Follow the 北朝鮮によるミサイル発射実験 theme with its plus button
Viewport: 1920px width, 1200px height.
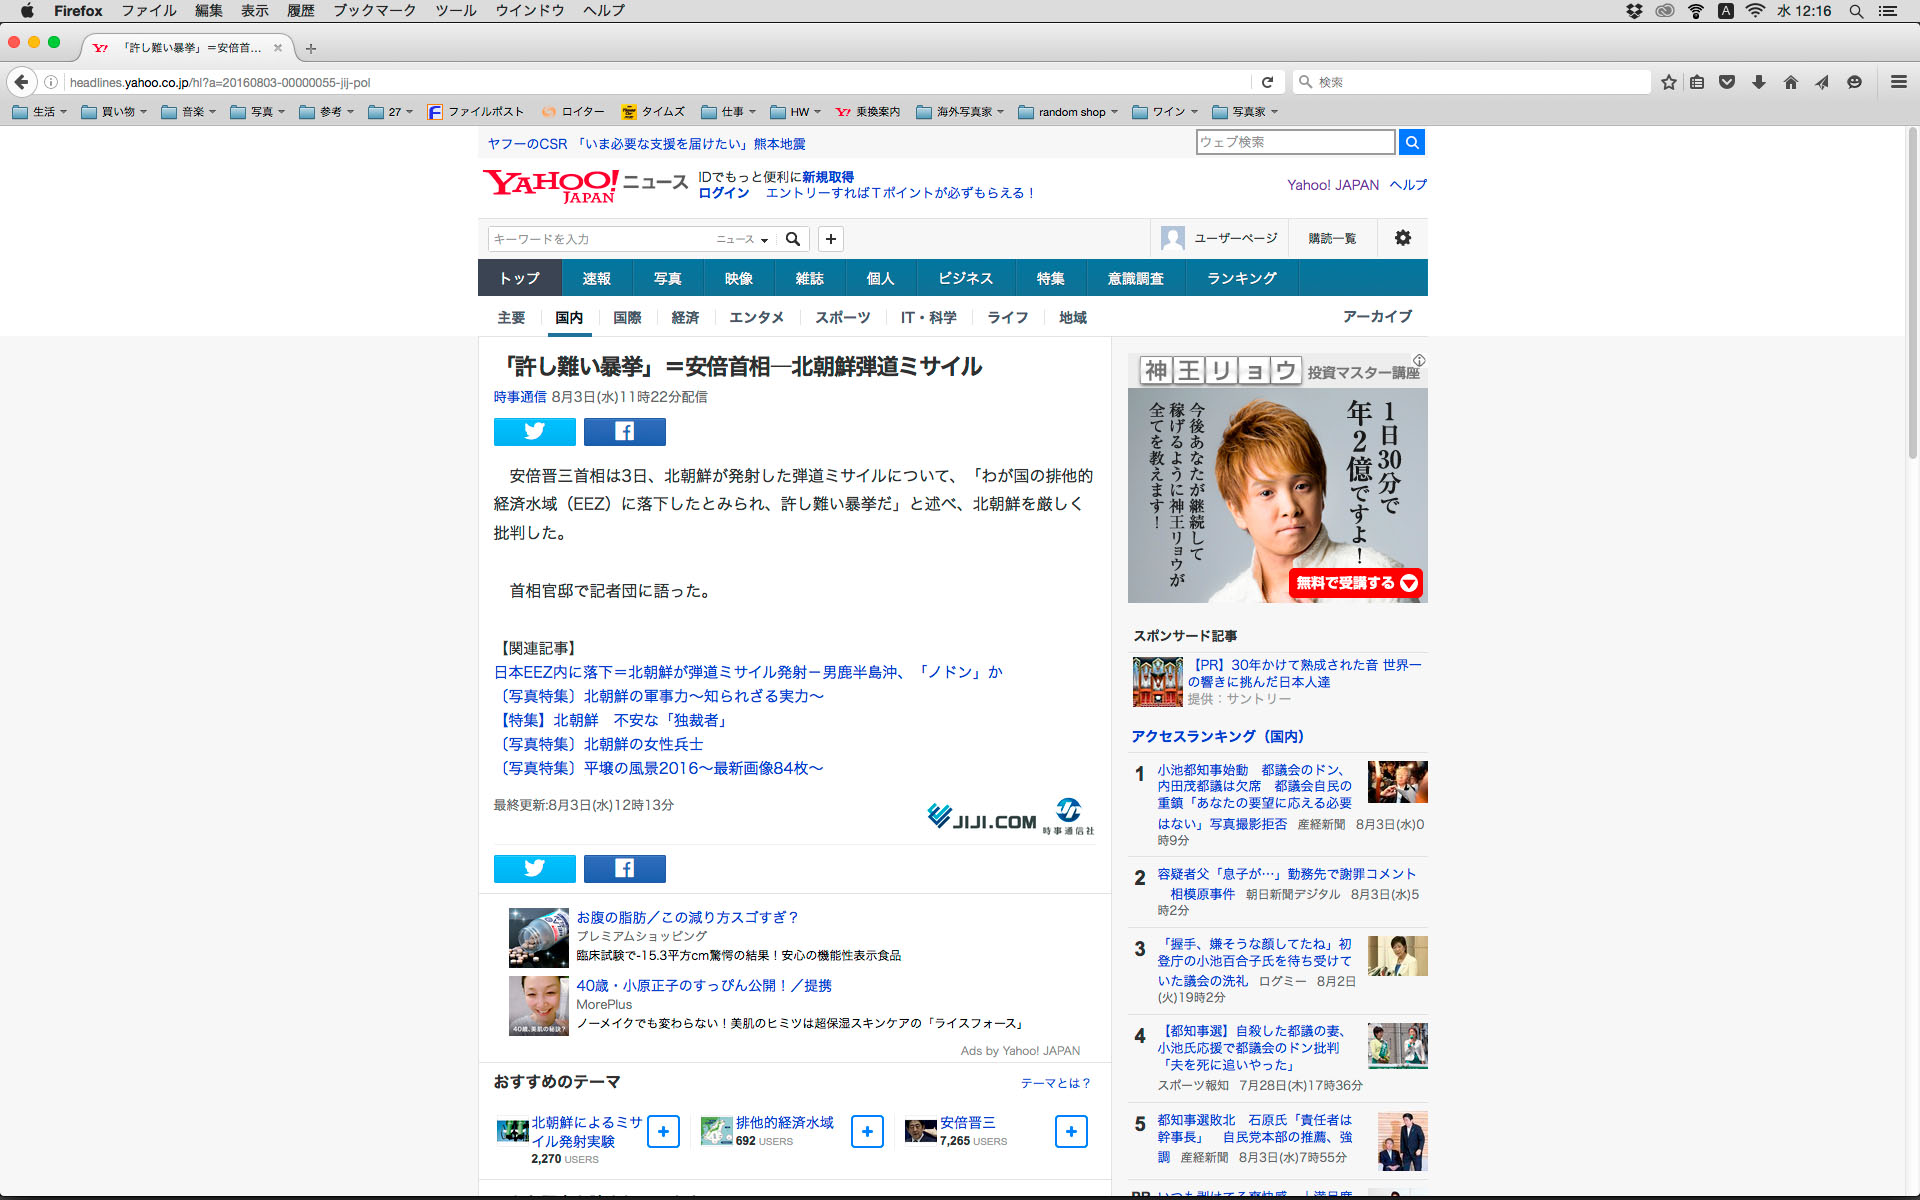point(663,1131)
